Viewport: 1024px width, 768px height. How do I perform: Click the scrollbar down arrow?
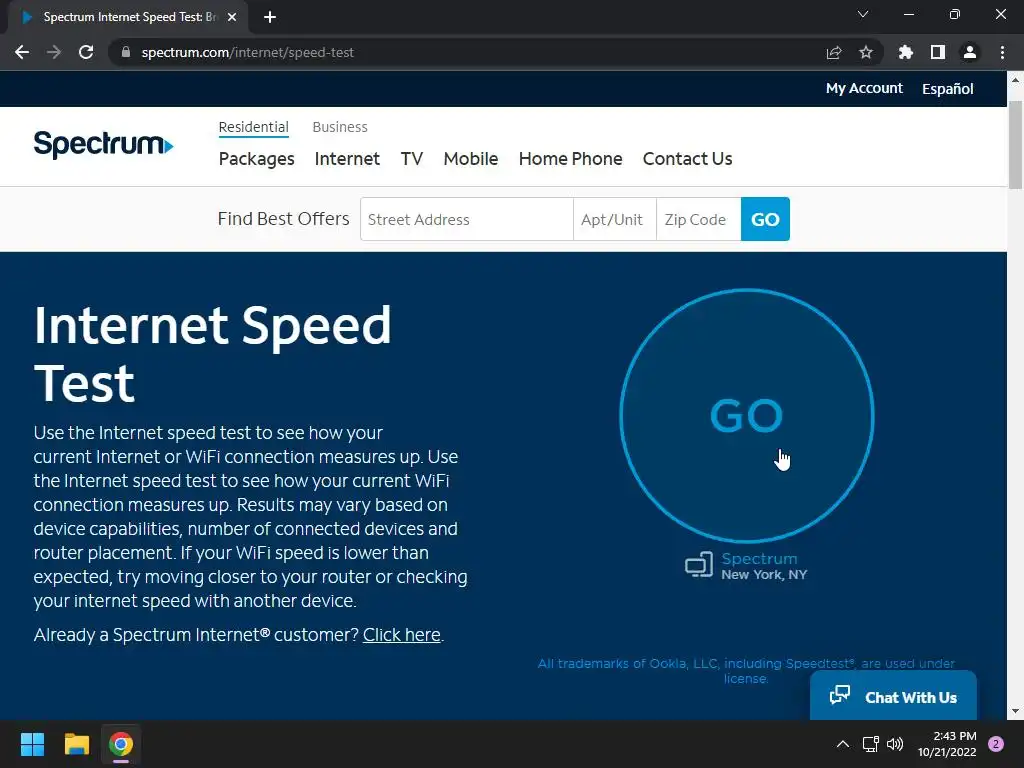pyautogui.click(x=1016, y=712)
